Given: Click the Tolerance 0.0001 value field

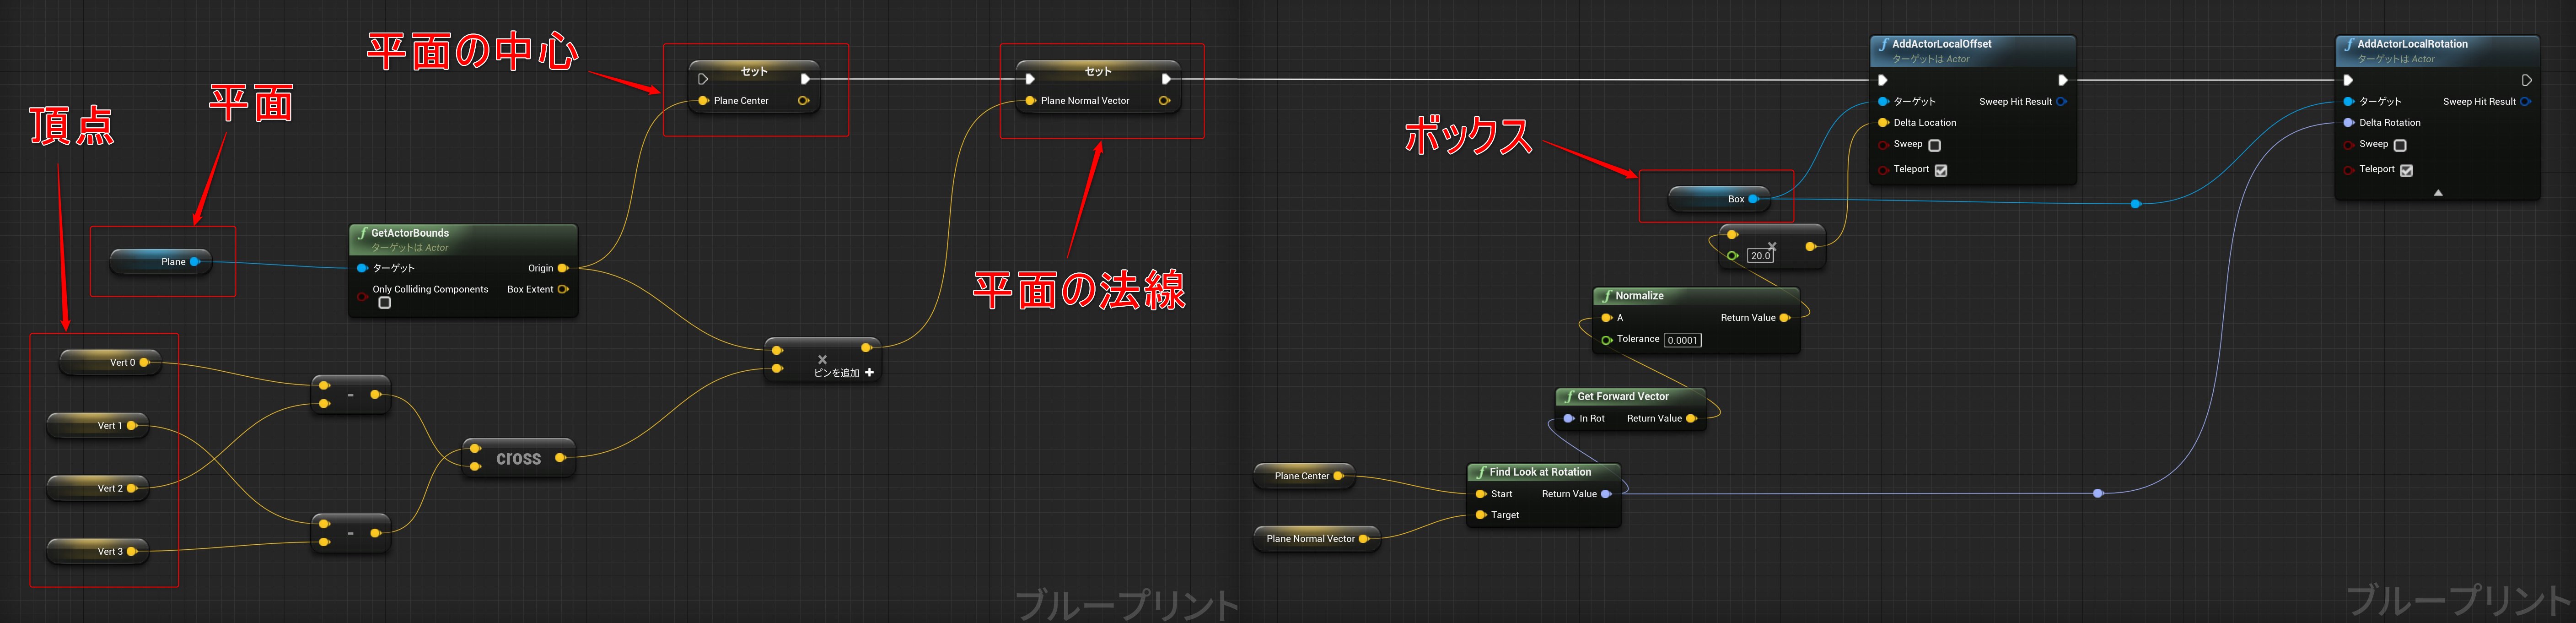Looking at the screenshot, I should (x=1683, y=340).
